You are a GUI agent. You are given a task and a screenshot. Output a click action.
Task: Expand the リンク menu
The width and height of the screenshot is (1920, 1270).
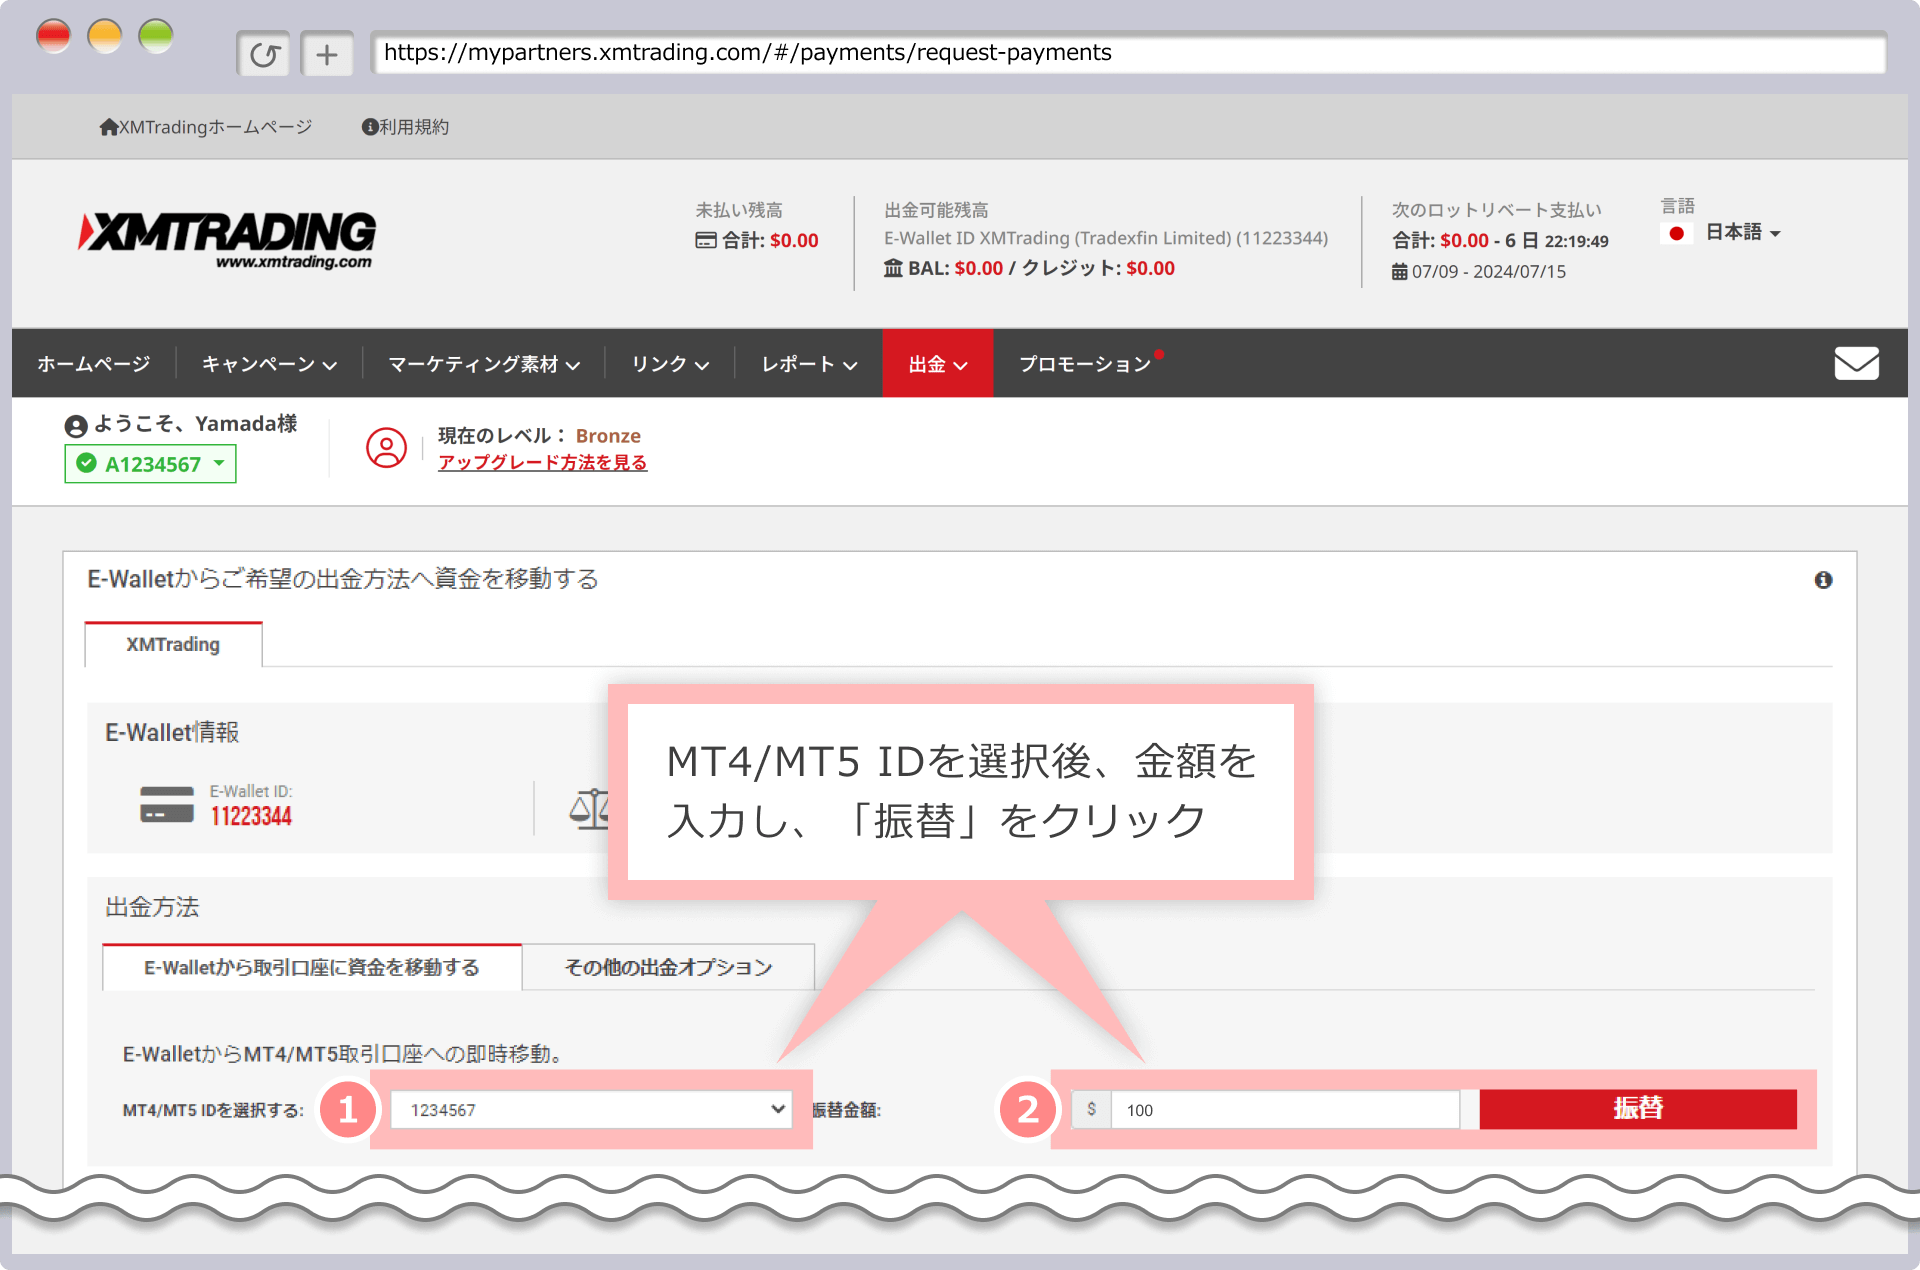tap(670, 364)
